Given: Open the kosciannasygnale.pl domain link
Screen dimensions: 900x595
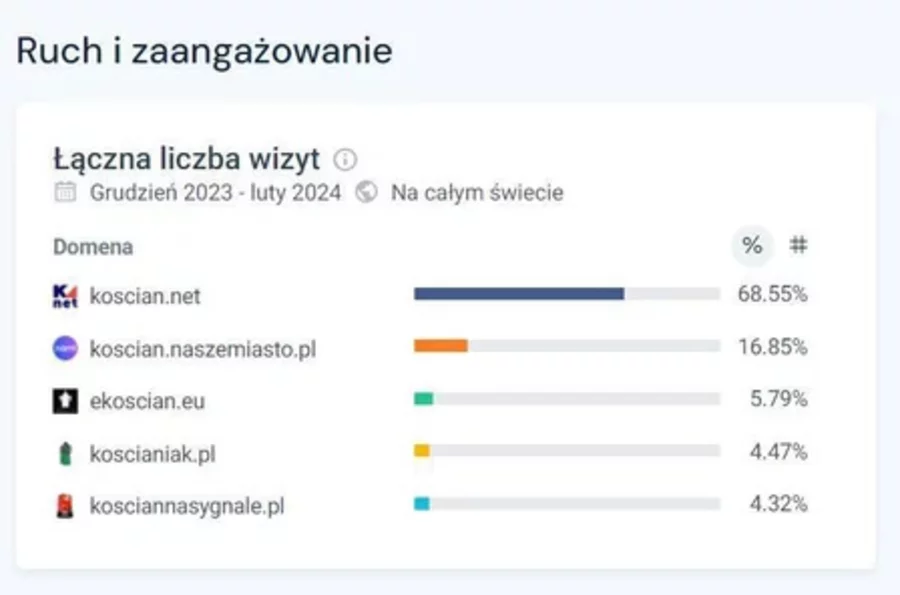Looking at the screenshot, I should point(187,506).
